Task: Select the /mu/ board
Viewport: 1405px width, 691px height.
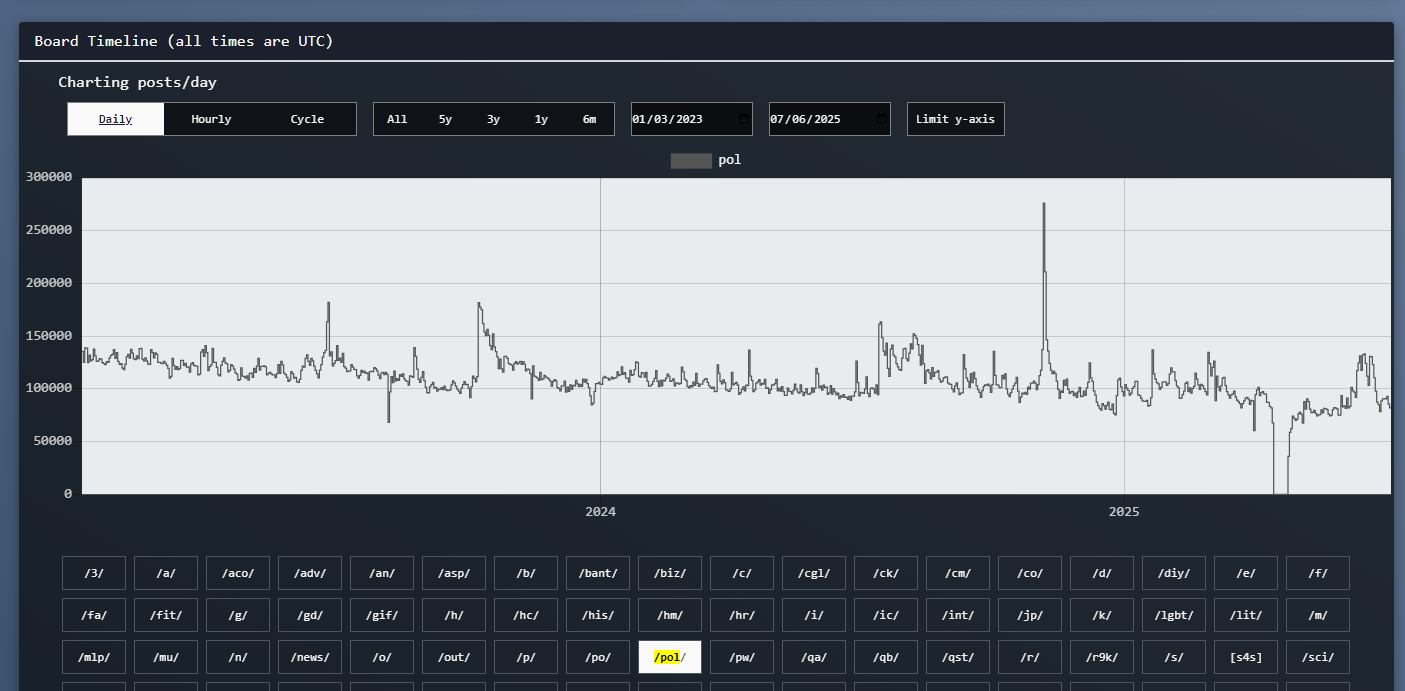Action: coord(166,657)
